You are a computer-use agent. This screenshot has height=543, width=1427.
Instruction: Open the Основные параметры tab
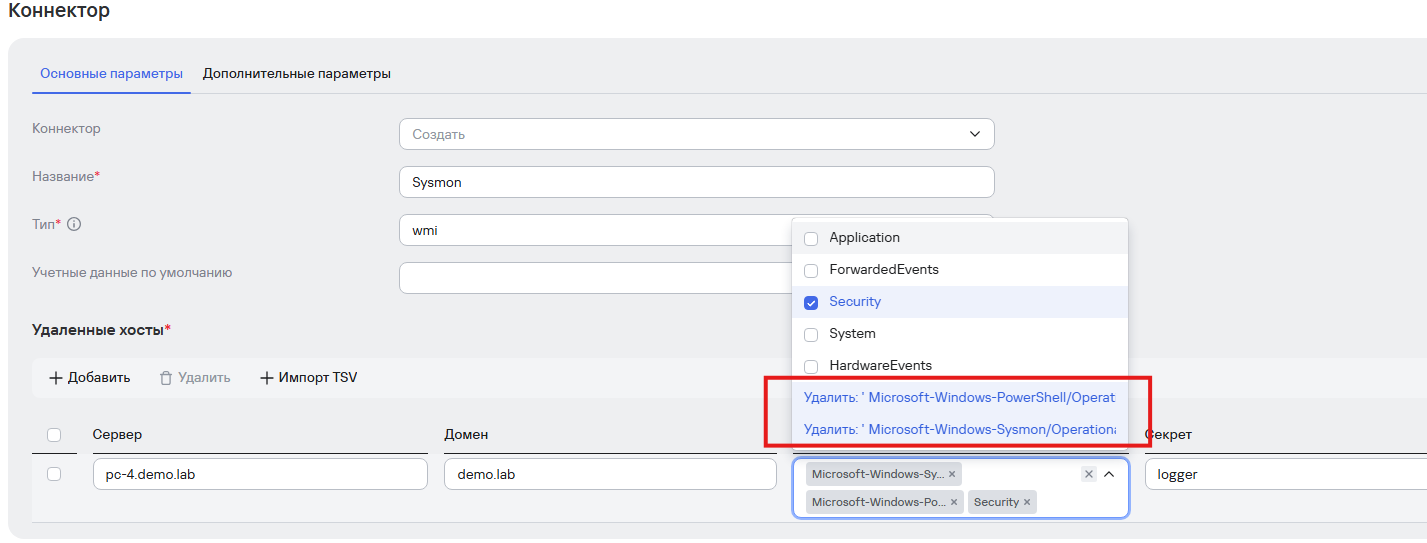[x=111, y=74]
